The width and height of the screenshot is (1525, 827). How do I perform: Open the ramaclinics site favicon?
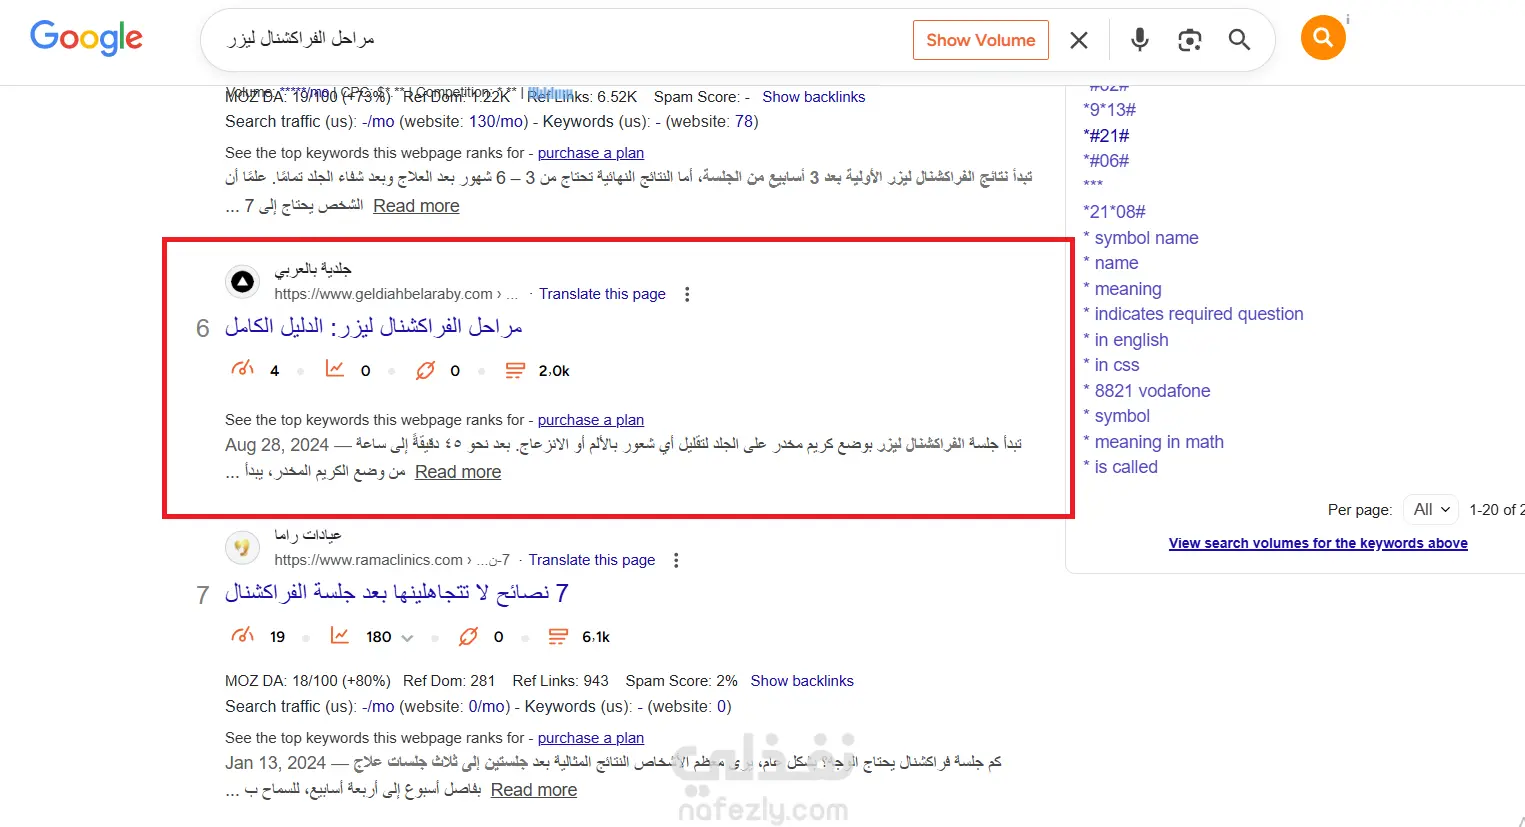[242, 548]
